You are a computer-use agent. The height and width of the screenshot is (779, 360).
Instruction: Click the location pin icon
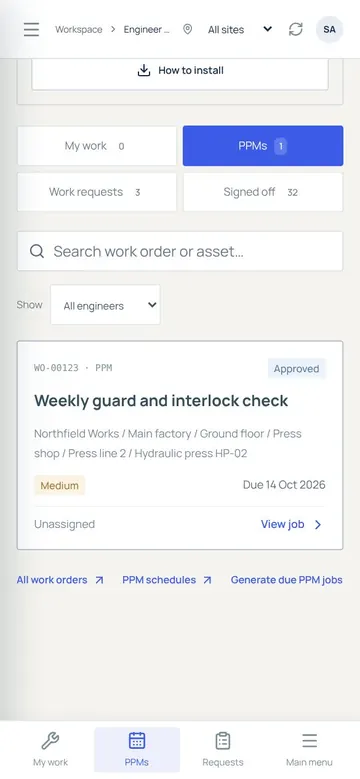[187, 29]
